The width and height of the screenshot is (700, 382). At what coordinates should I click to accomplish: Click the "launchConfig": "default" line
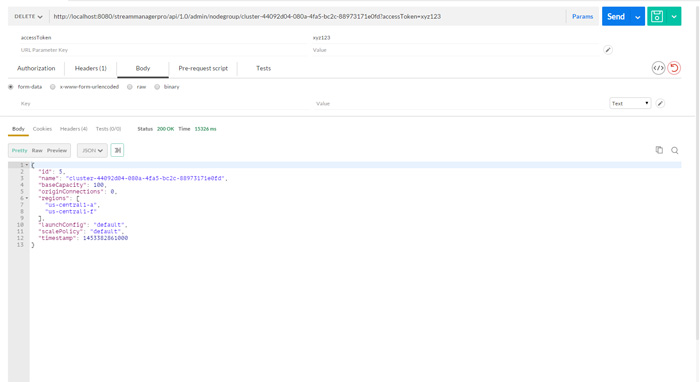pyautogui.click(x=83, y=225)
